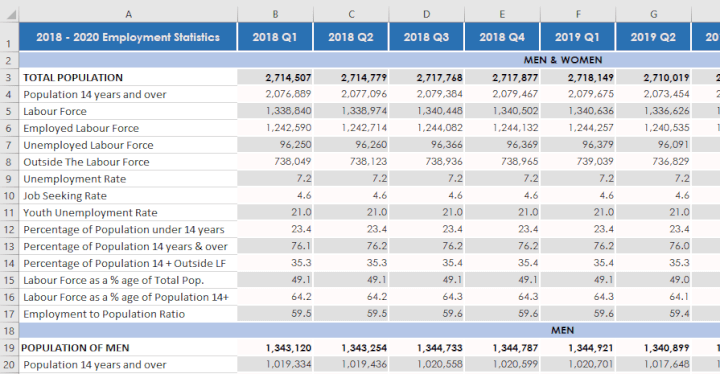Select 2018 Q1 total population value 2,714,507
This screenshot has width=720, height=374.
tap(275, 77)
